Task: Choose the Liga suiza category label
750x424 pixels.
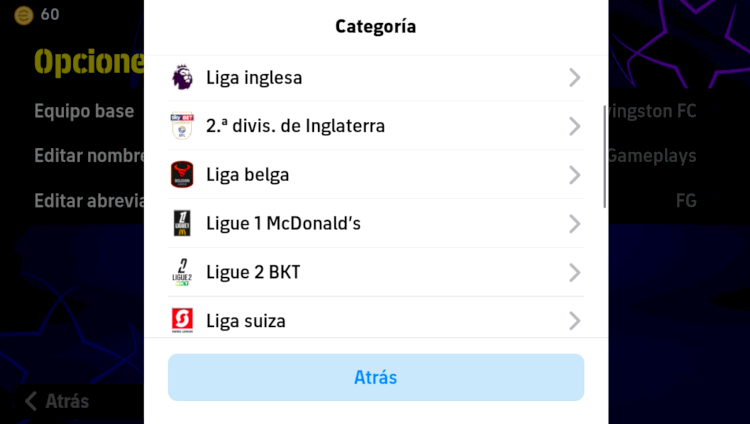Action: (246, 321)
